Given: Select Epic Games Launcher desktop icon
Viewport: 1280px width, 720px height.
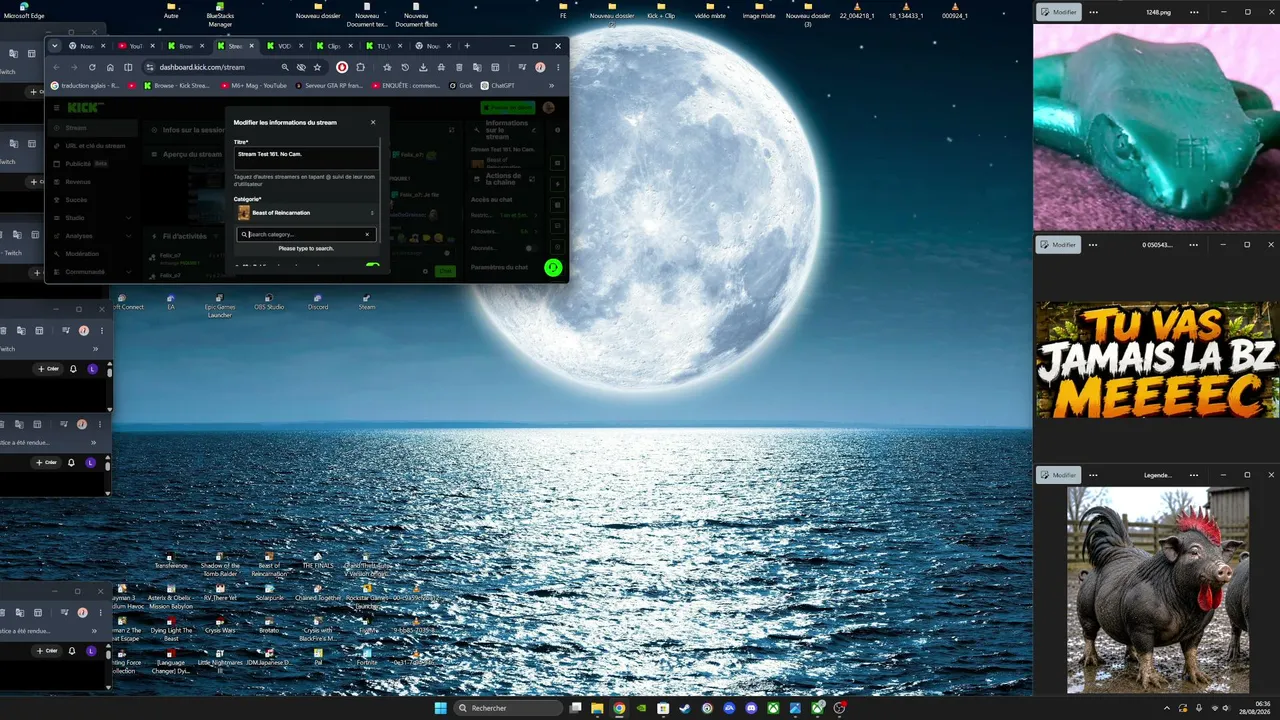Looking at the screenshot, I should 219,305.
